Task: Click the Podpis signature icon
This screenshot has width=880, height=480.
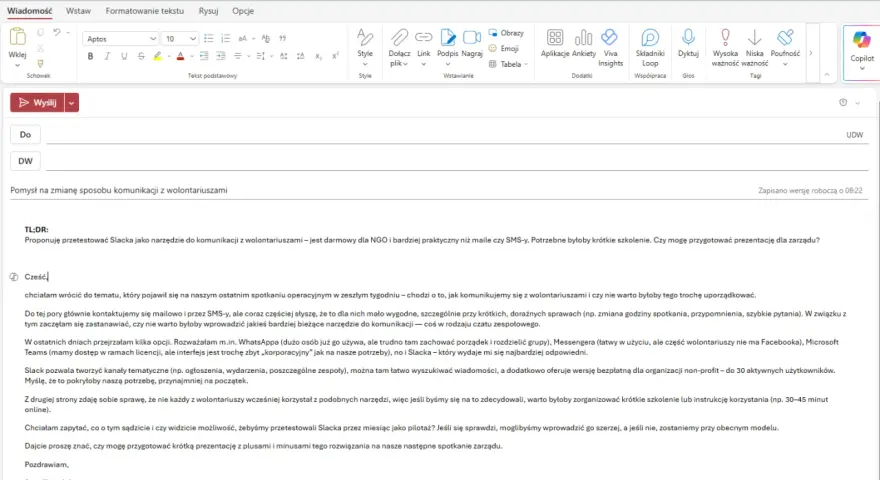Action: click(448, 38)
